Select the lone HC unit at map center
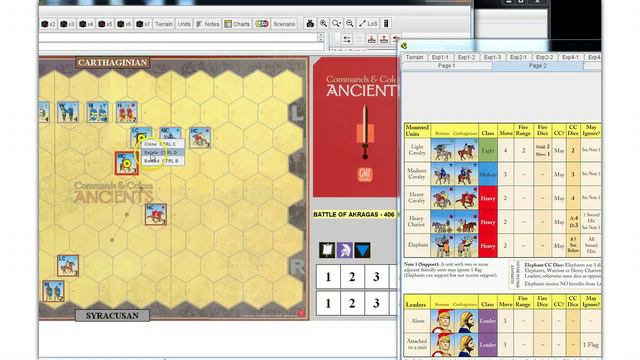 [156, 214]
